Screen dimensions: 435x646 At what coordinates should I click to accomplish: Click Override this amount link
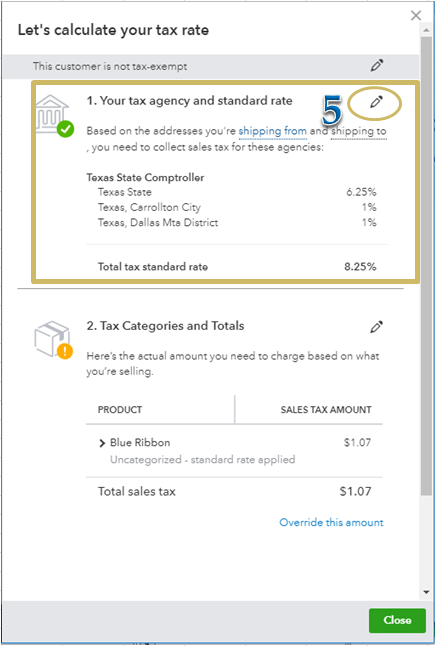tap(331, 522)
